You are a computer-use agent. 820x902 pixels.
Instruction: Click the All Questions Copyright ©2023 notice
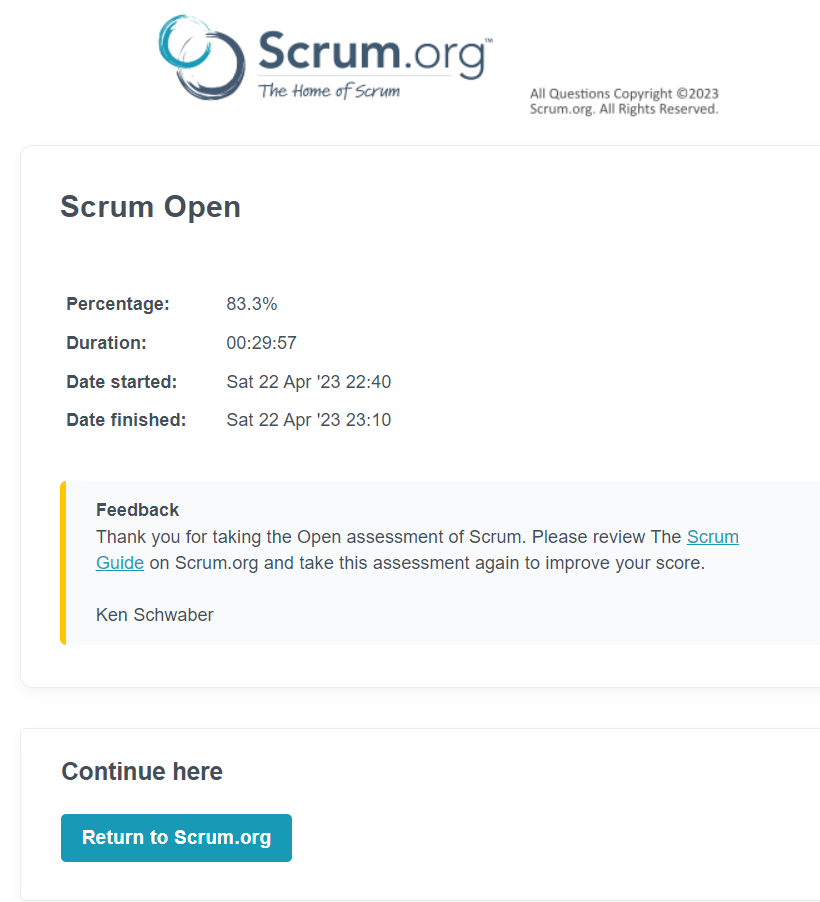tap(624, 101)
